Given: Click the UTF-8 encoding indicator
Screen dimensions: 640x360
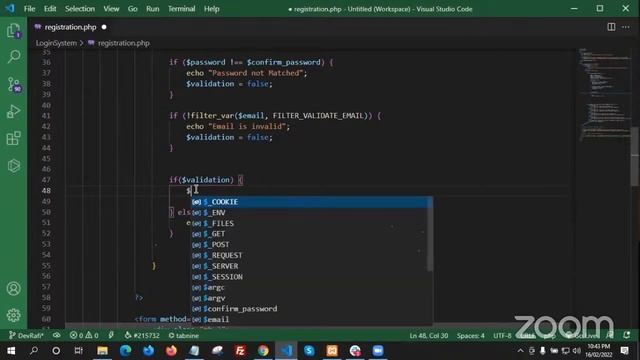Looking at the screenshot, I should (502, 336).
